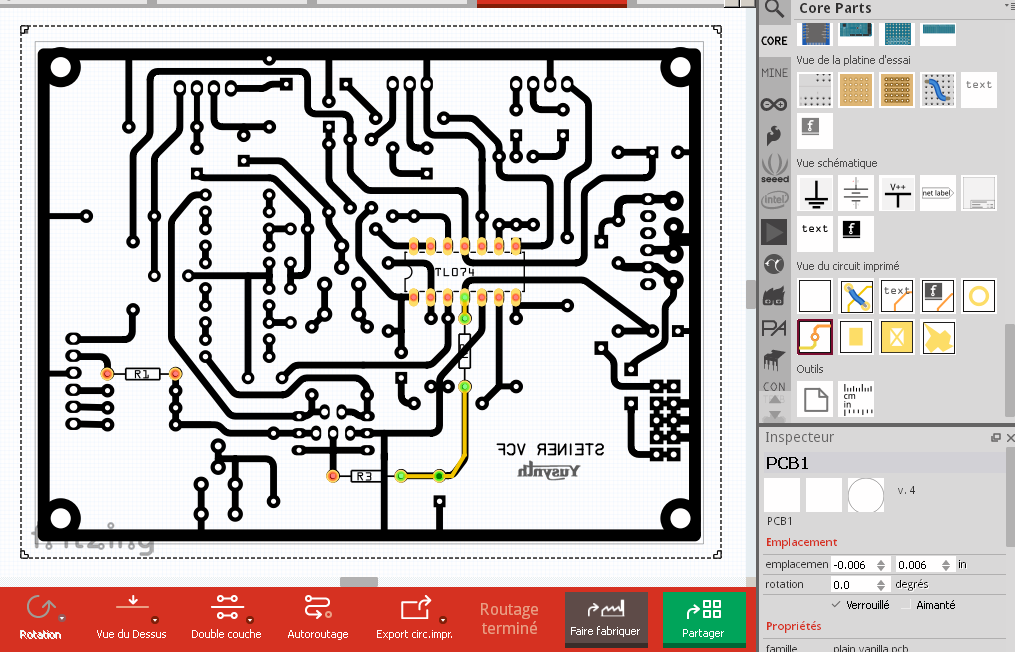Enable the Aimanté checkbox

[906, 605]
